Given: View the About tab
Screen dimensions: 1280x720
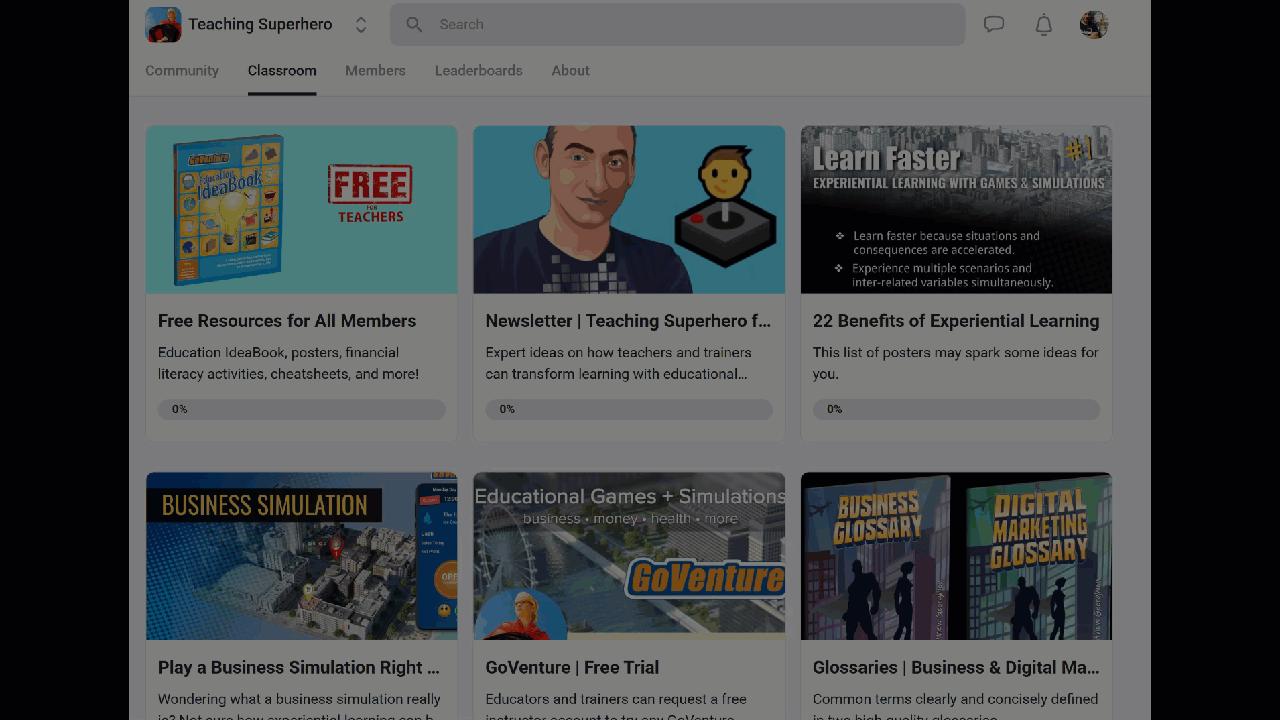Looking at the screenshot, I should click(571, 71).
